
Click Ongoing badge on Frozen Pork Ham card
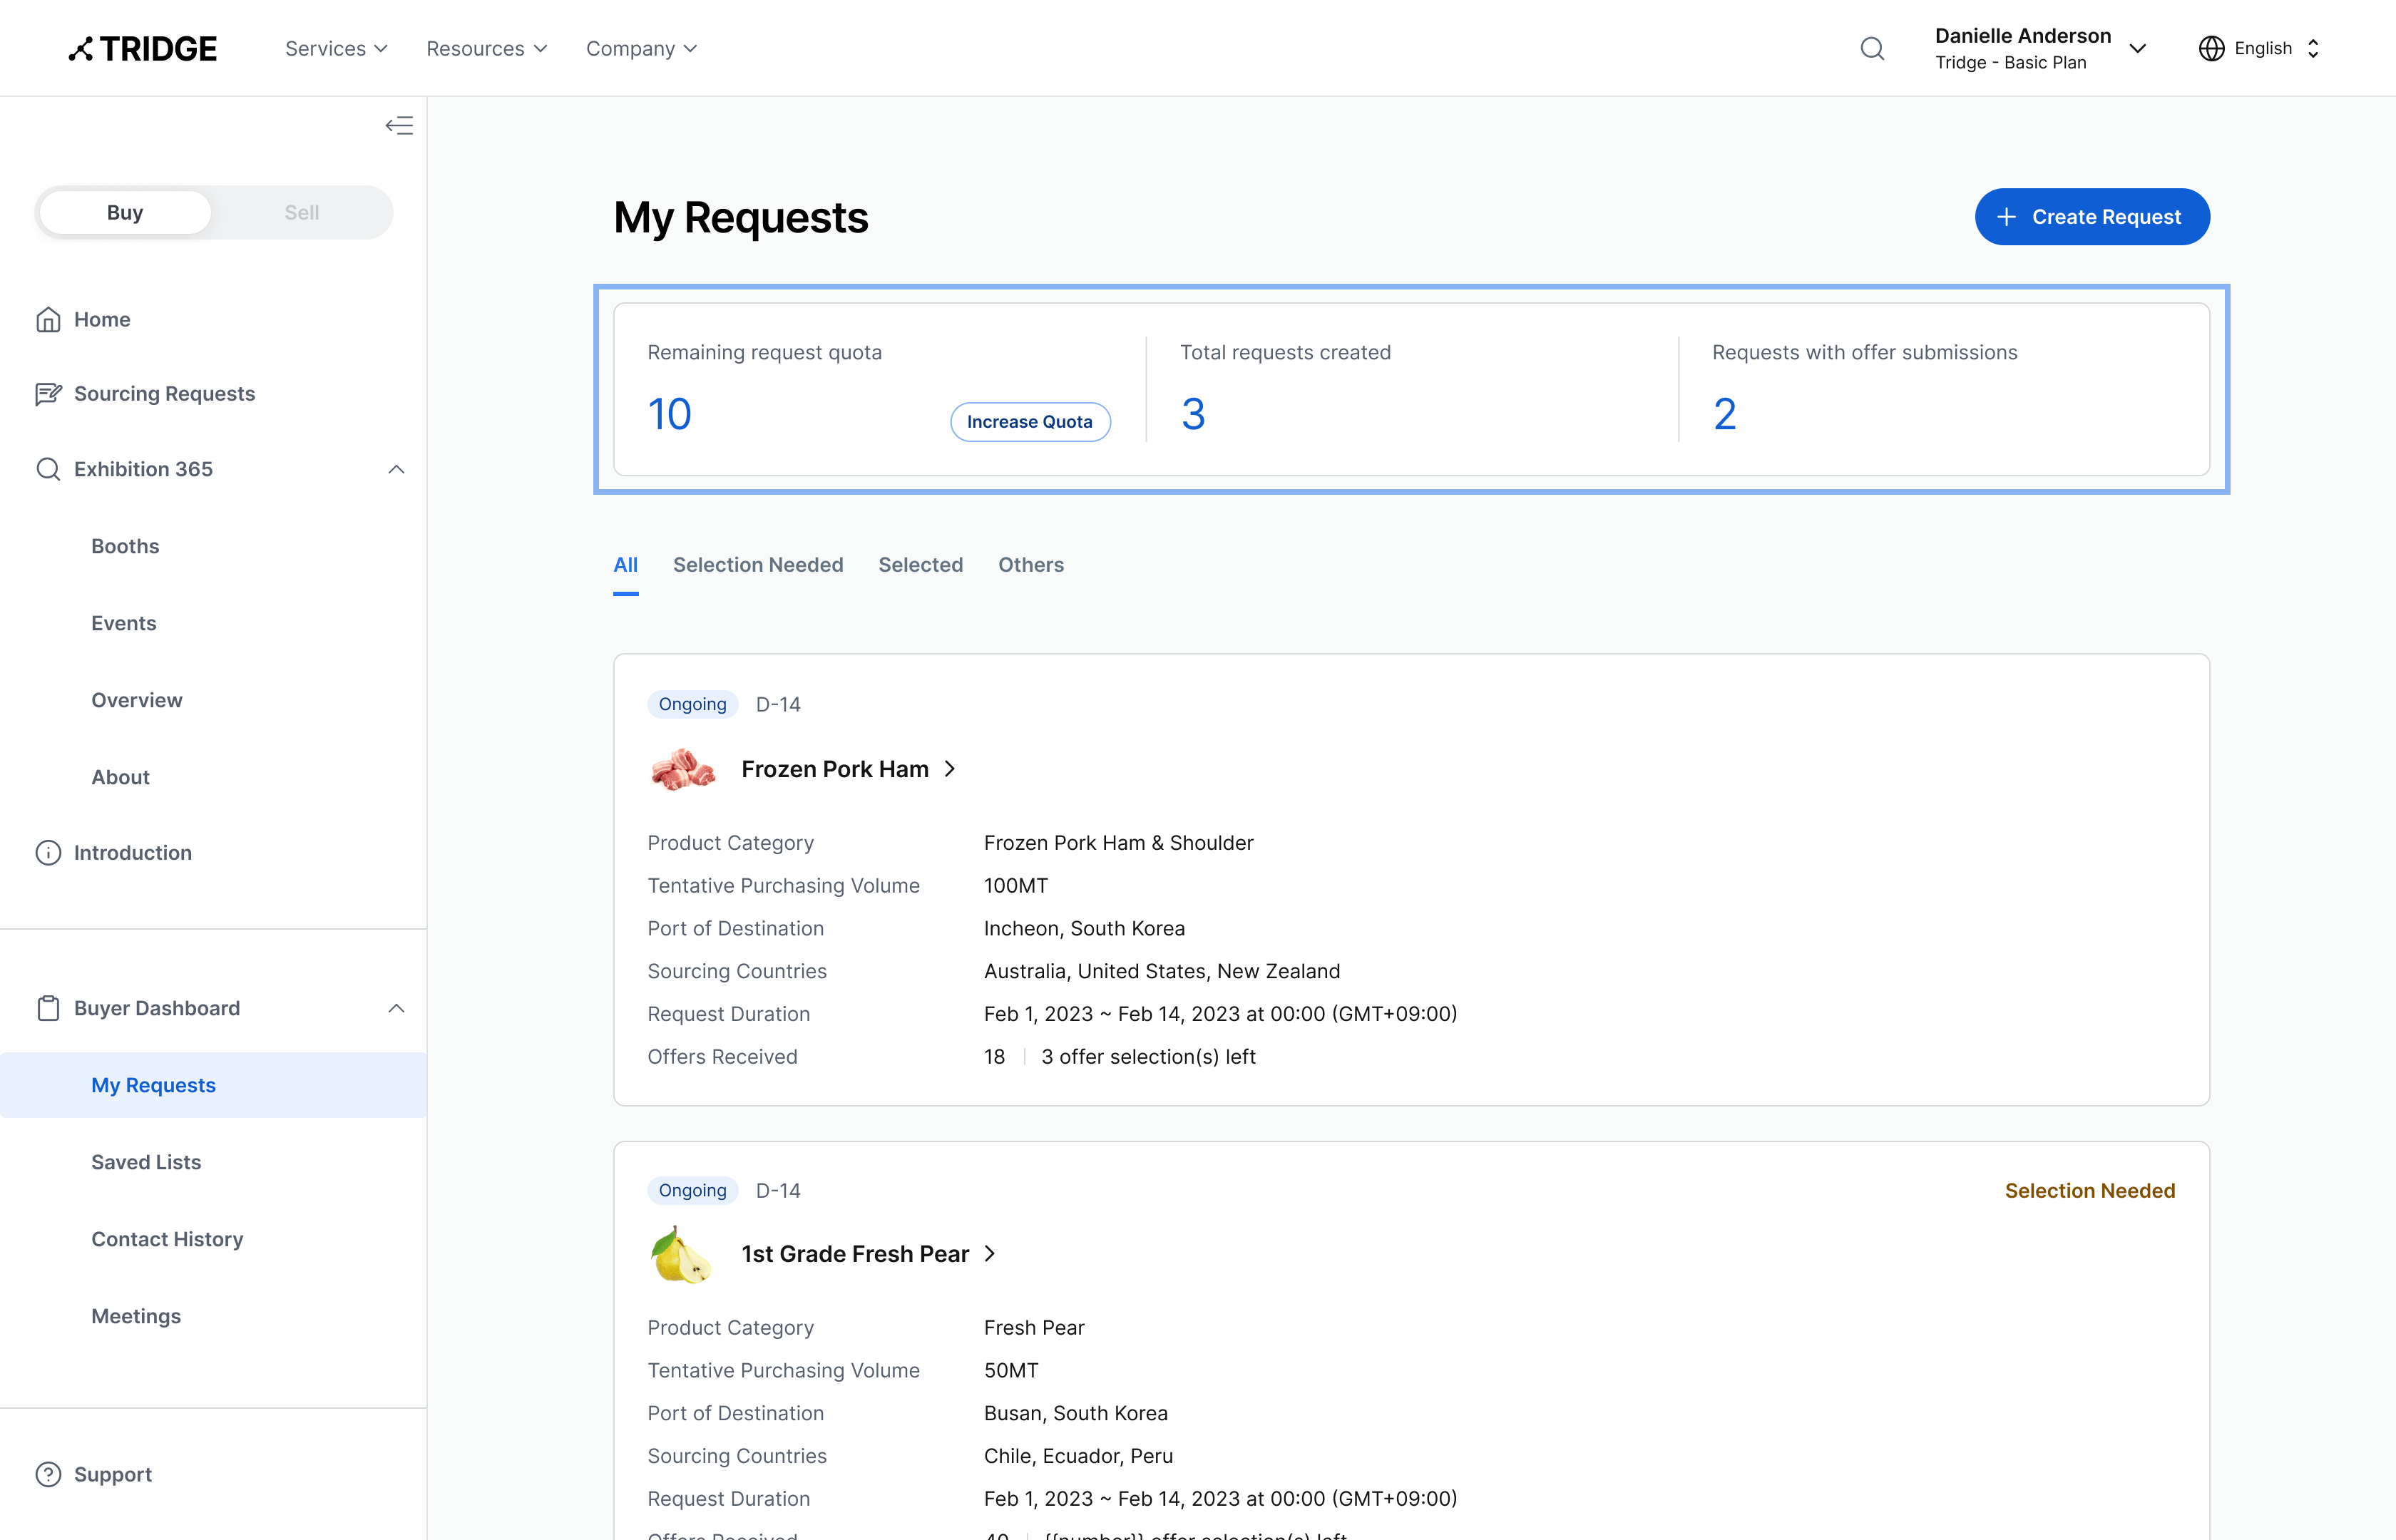pyautogui.click(x=692, y=704)
